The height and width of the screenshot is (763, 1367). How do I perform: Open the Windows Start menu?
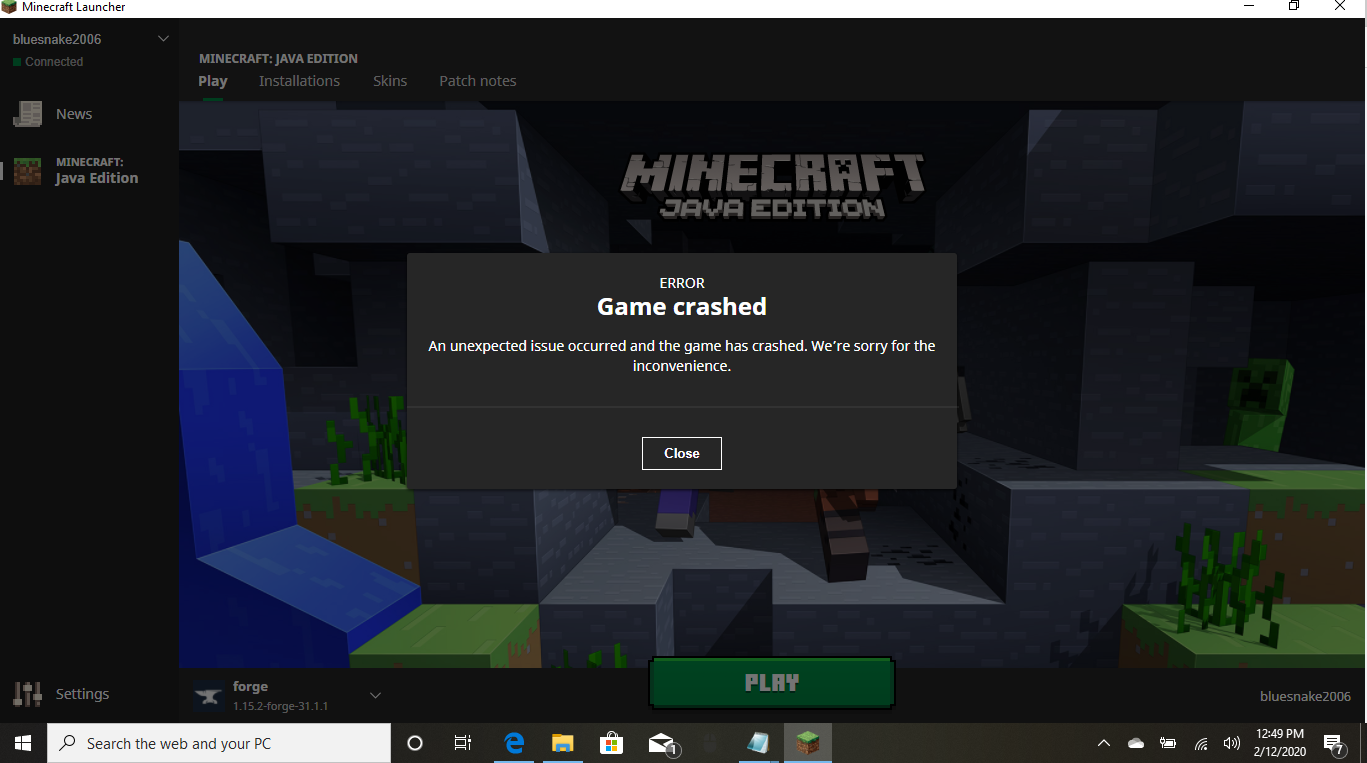(x=23, y=743)
